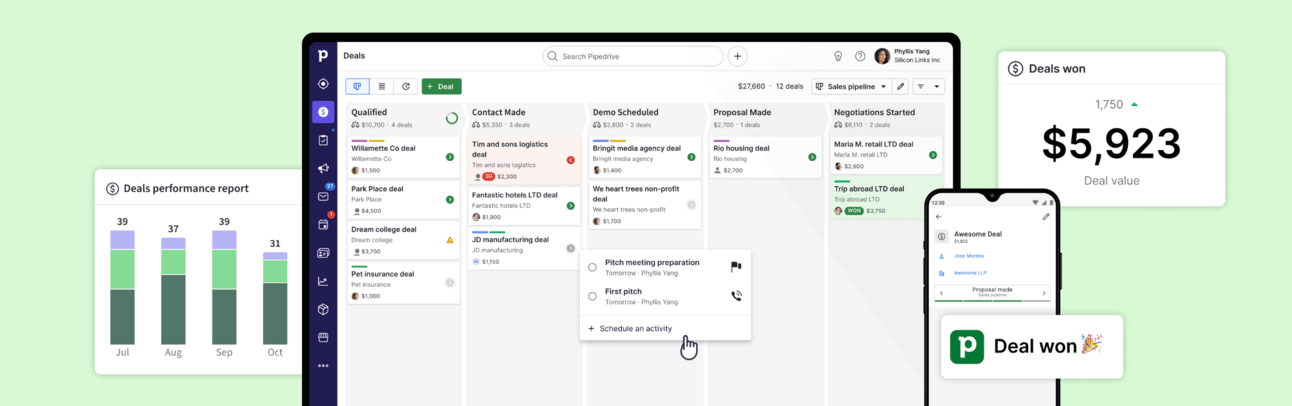The height and width of the screenshot is (406, 1292).
Task: Open the Pet insurance deal card
Action: coord(403,284)
